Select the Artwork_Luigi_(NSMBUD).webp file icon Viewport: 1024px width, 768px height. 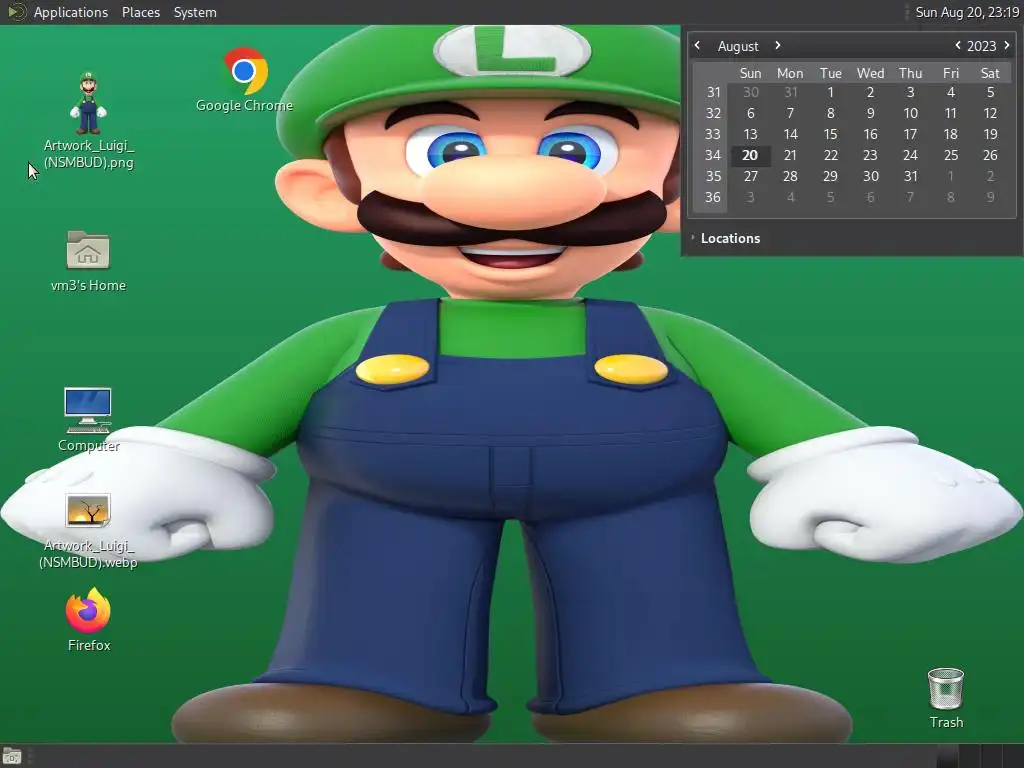[x=88, y=531]
